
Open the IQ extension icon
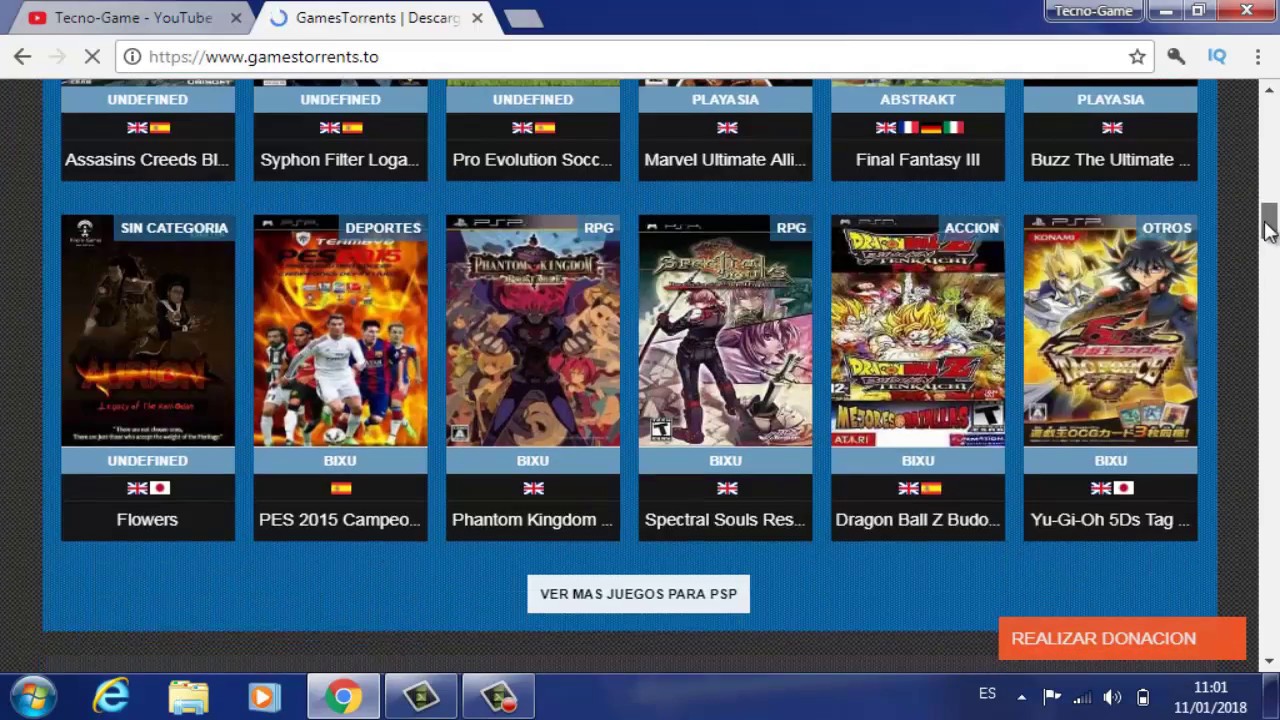(x=1217, y=57)
